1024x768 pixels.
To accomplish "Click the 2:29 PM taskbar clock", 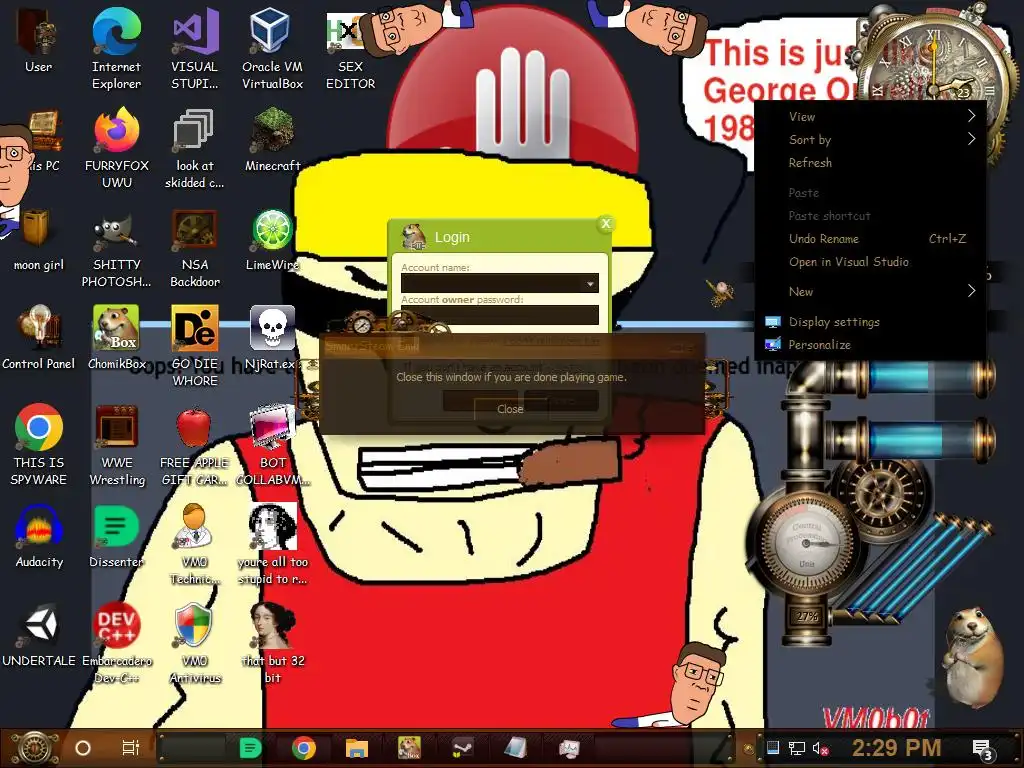I will click(896, 748).
